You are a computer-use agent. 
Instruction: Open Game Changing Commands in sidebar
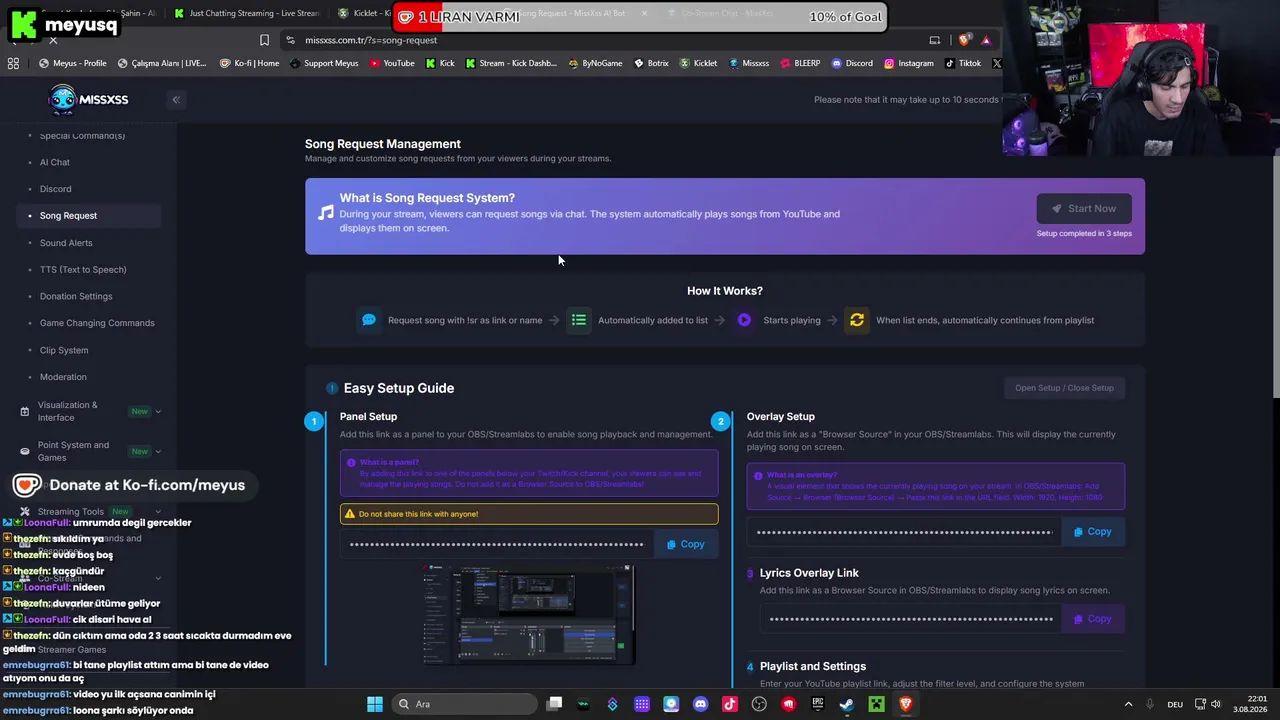[x=97, y=323]
